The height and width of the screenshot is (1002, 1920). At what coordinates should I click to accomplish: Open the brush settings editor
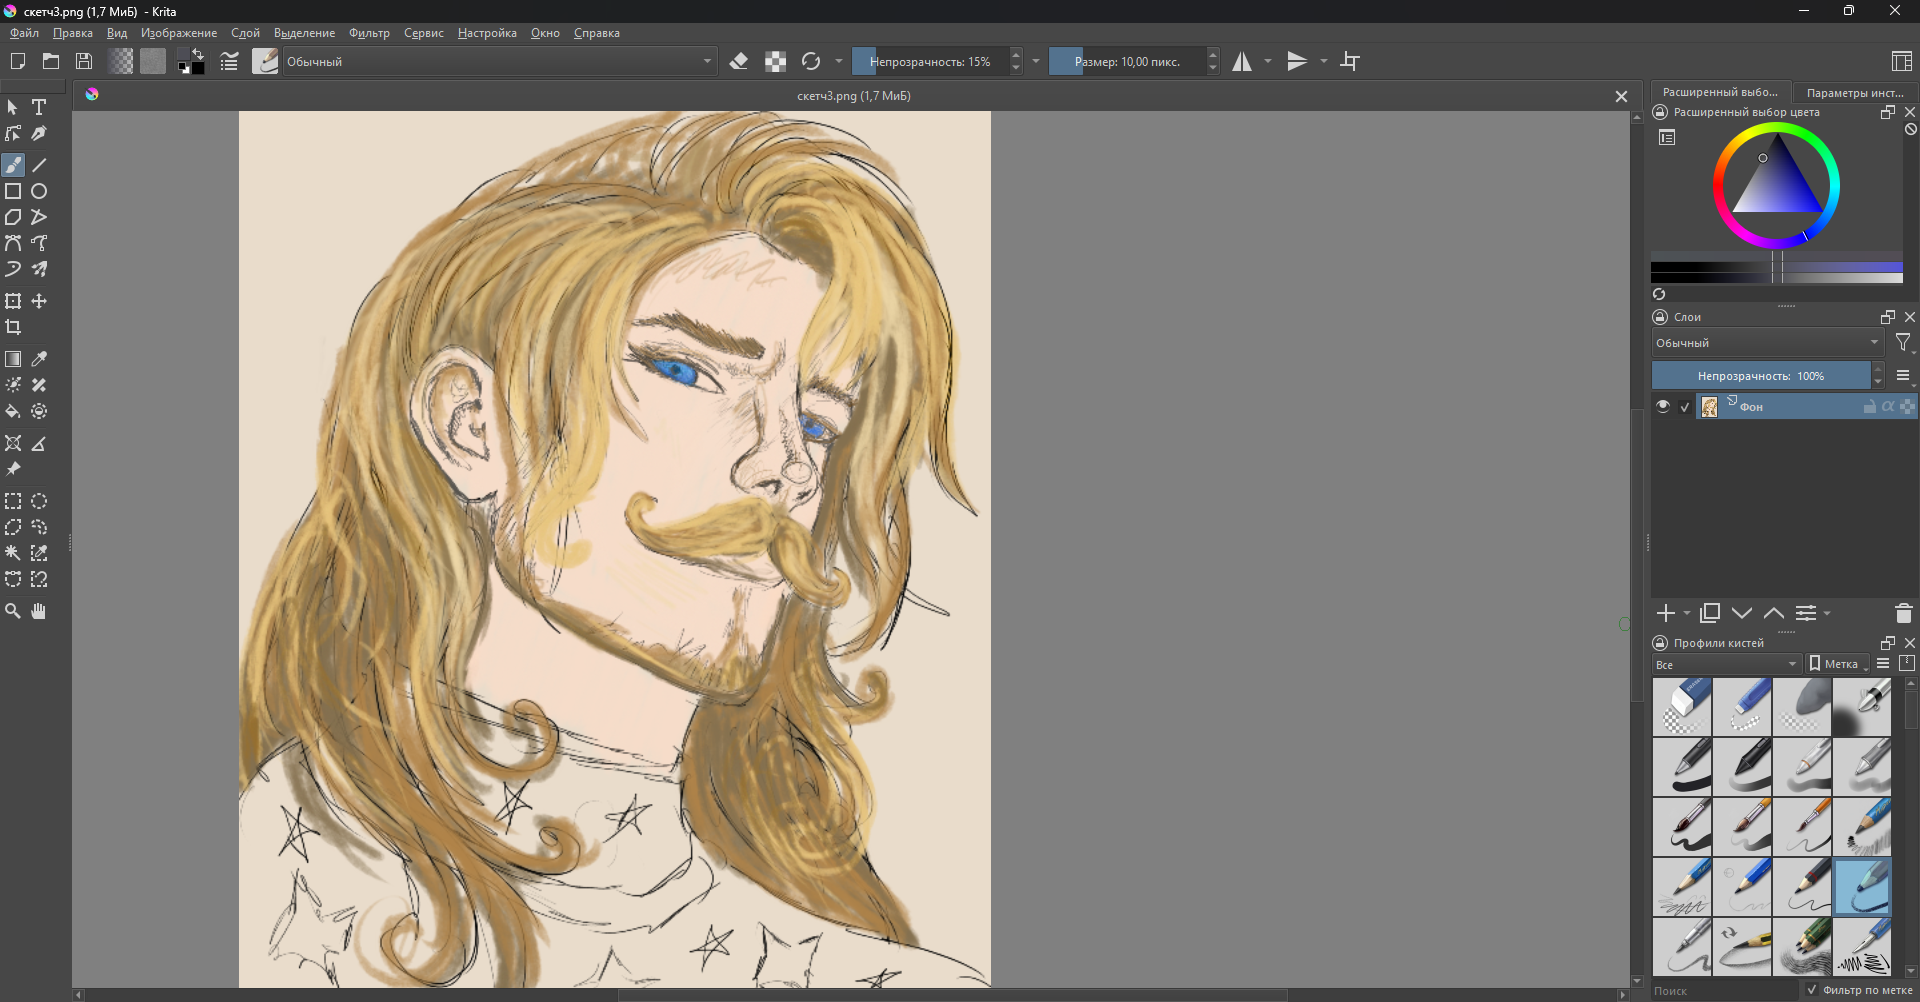click(x=229, y=61)
